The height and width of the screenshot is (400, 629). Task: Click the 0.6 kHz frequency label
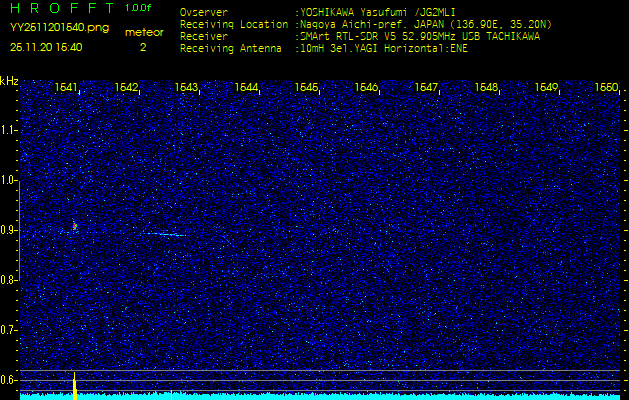click(x=8, y=380)
